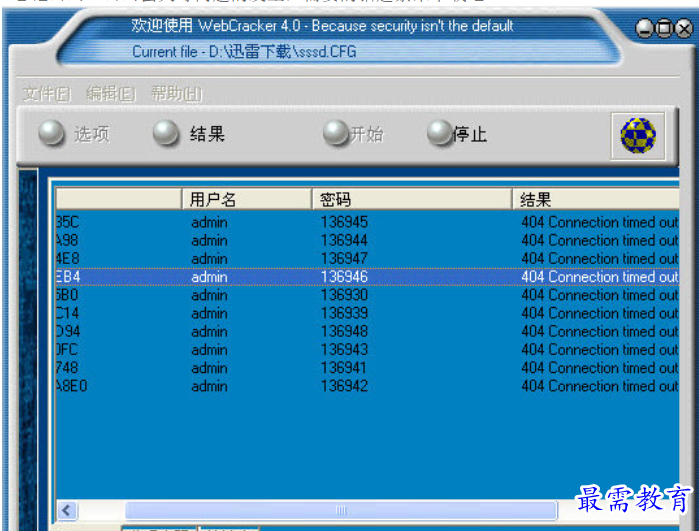699x531 pixels.
Task: Open the 文件(F) menu
Action: pos(47,94)
